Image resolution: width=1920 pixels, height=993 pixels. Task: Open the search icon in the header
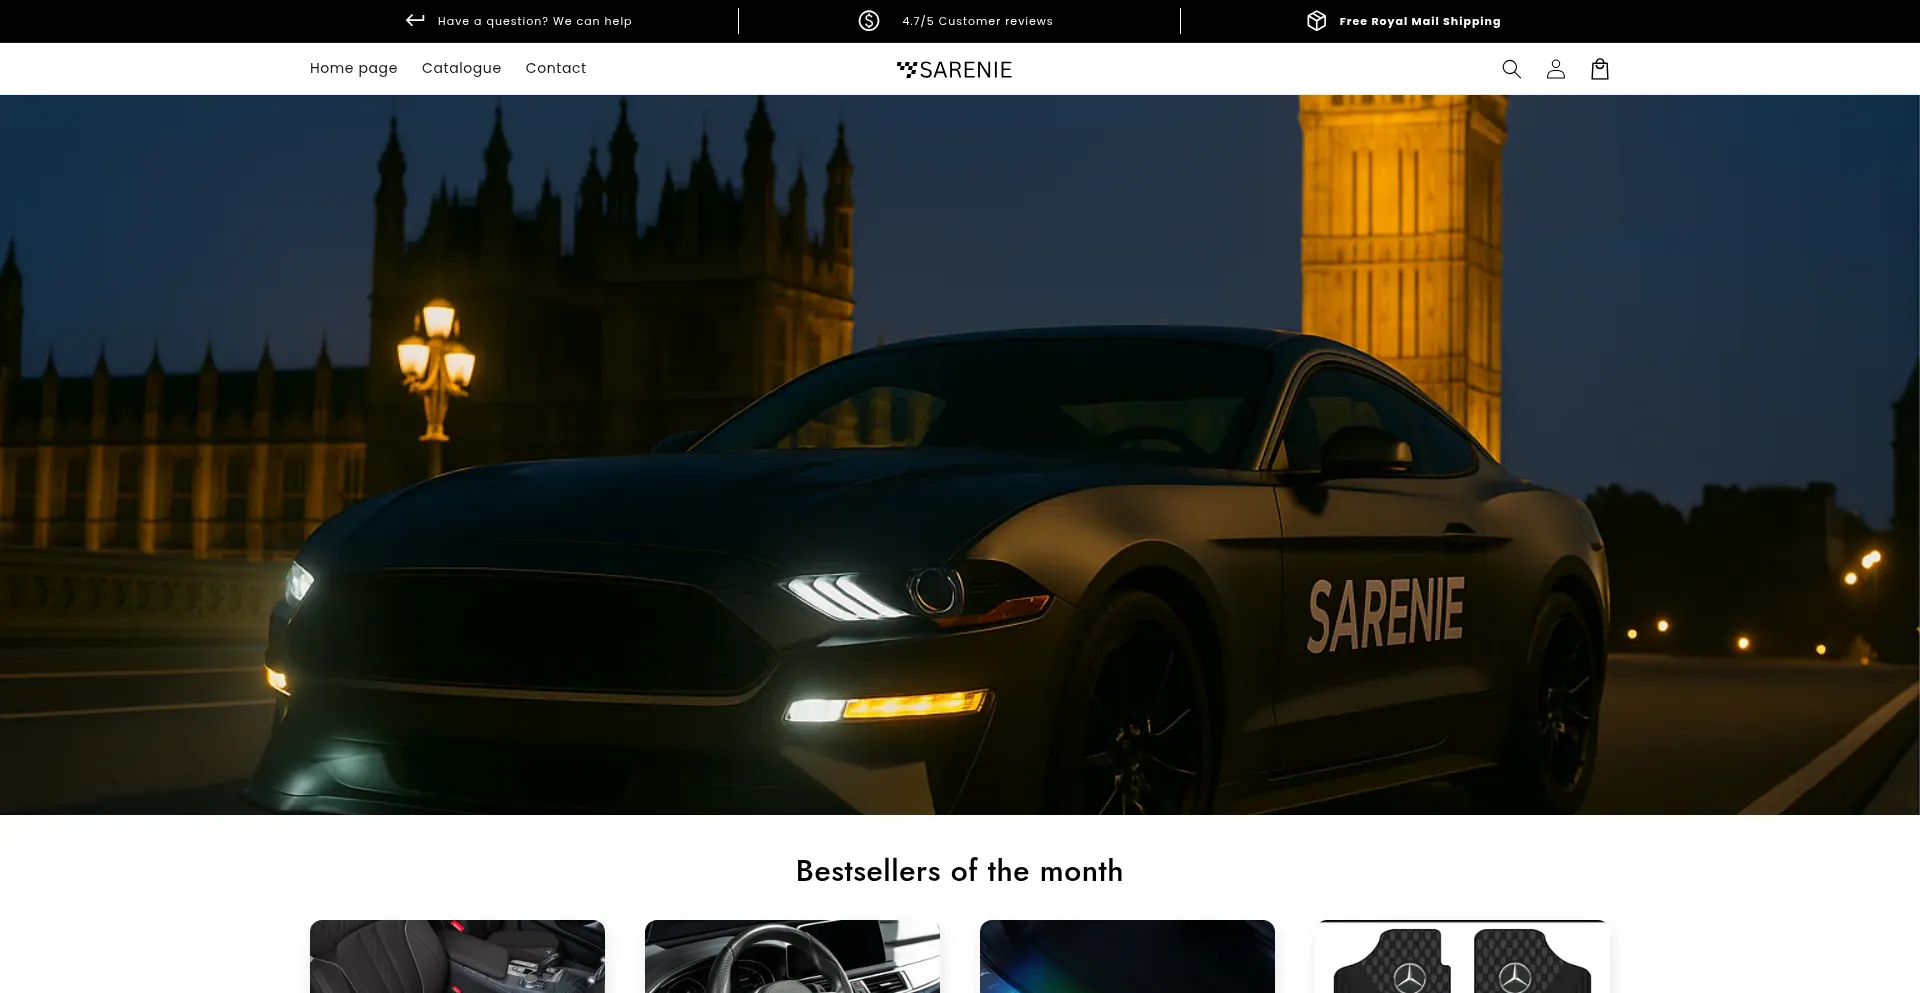[1511, 69]
